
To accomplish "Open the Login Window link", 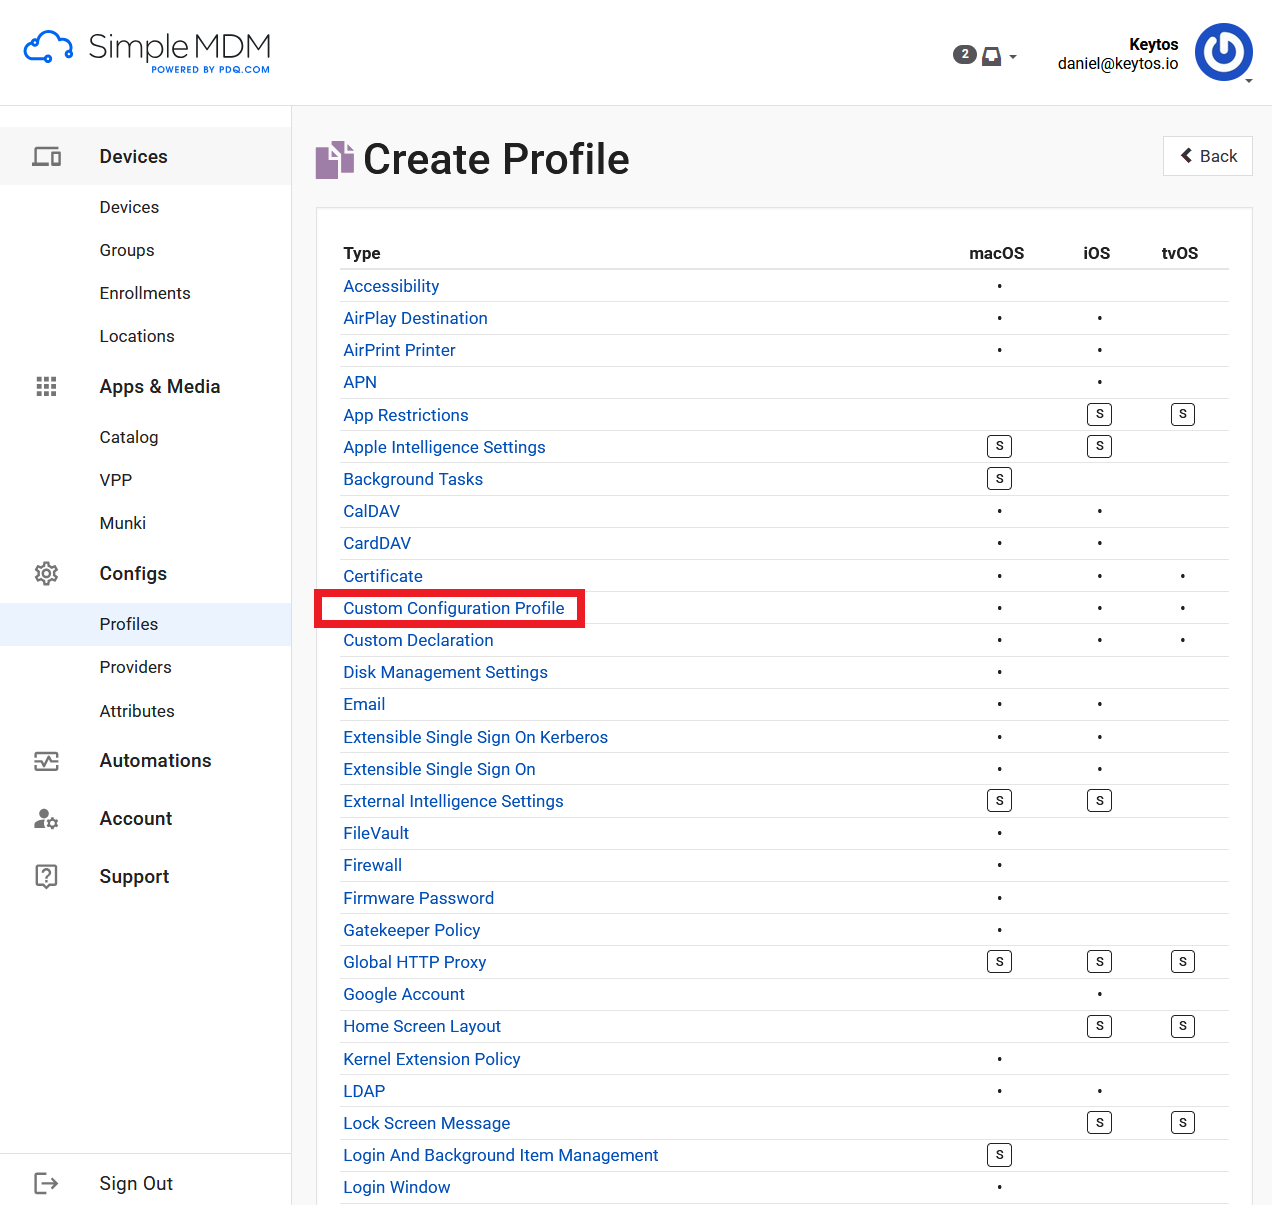I will tap(396, 1187).
